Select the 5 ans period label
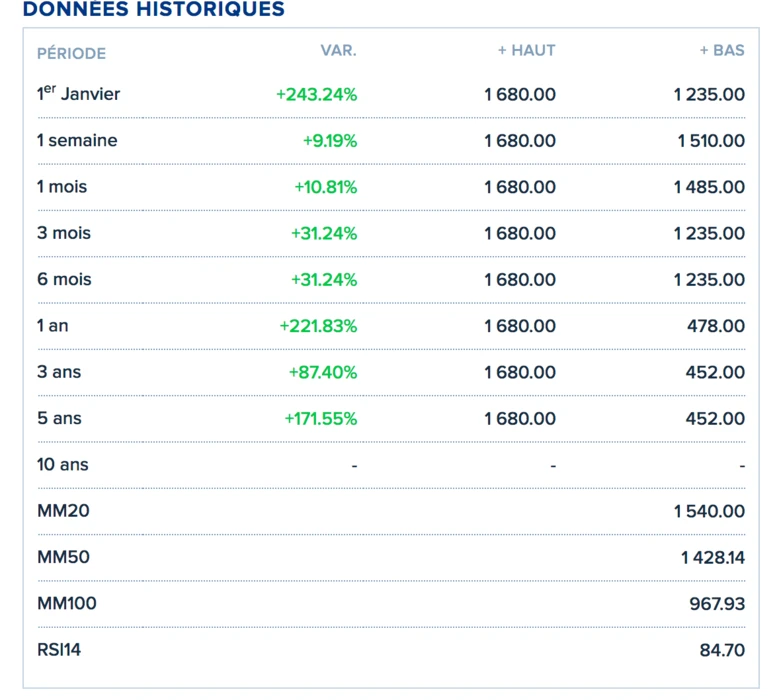The image size is (779, 700). [x=59, y=418]
